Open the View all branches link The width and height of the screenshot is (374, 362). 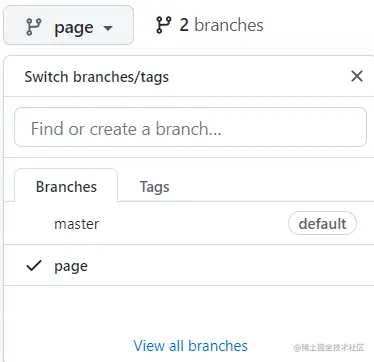tap(191, 346)
